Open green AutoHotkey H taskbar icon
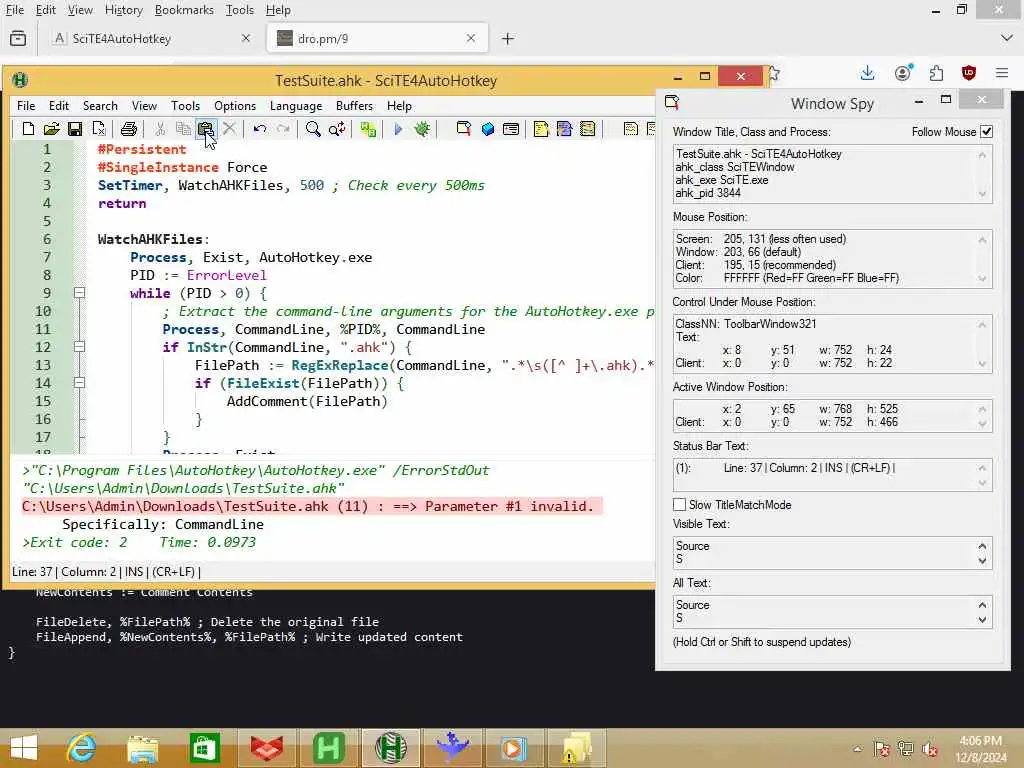 (328, 748)
